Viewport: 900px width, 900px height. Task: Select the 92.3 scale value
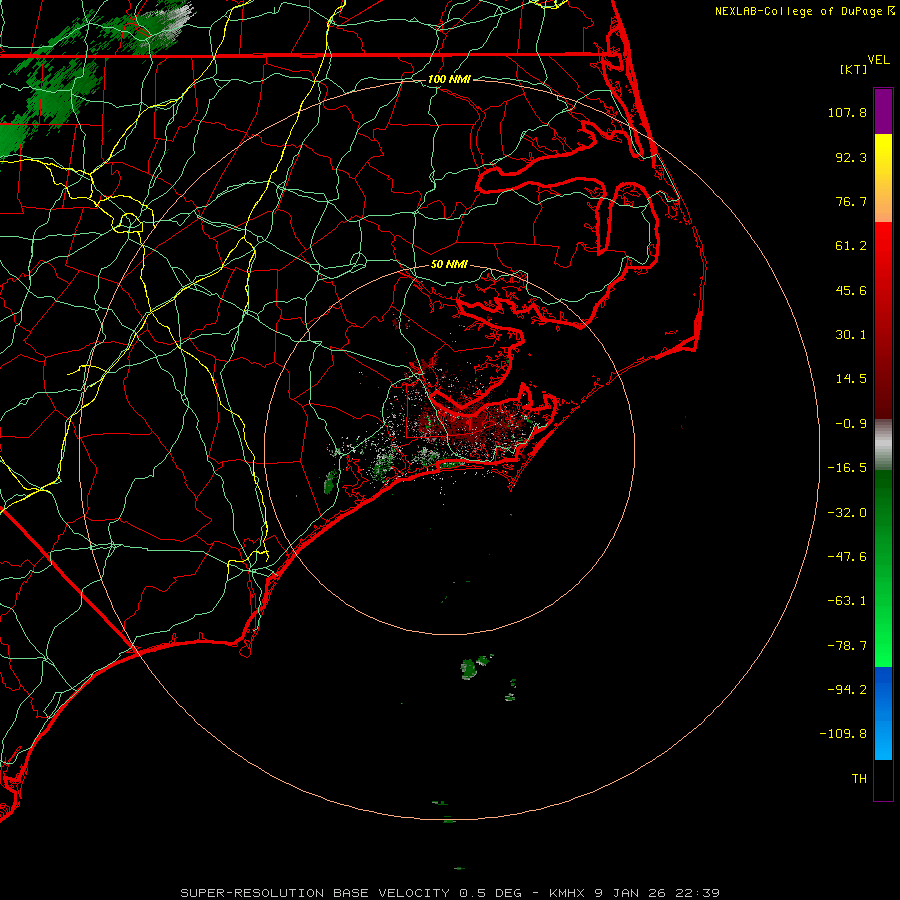[x=851, y=157]
